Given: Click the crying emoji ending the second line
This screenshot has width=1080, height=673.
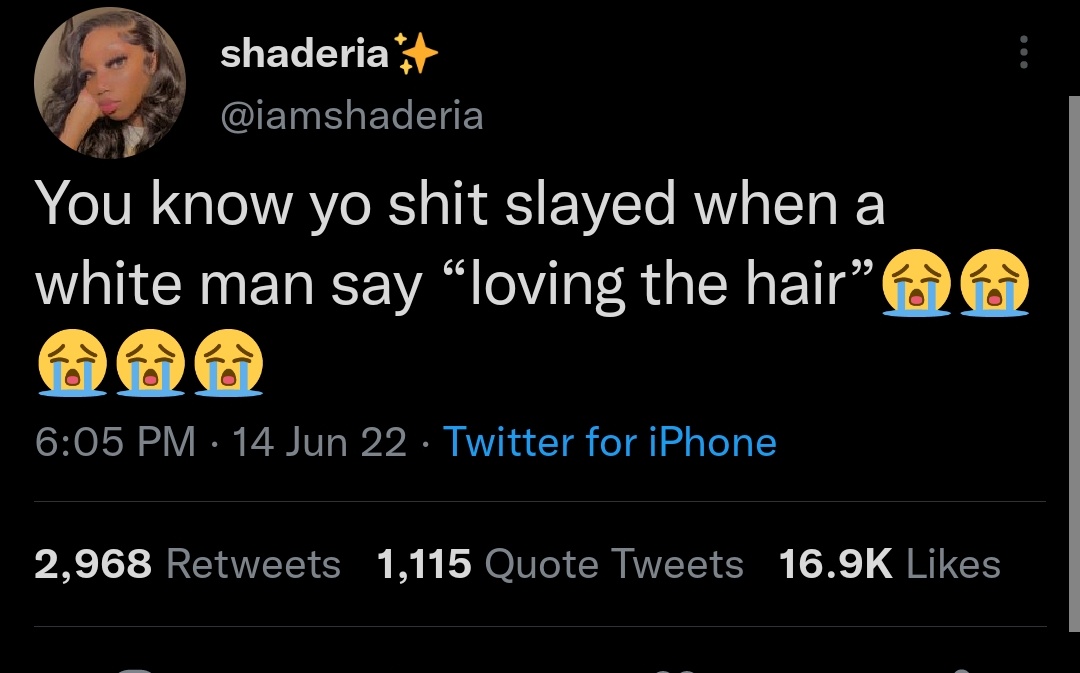Looking at the screenshot, I should [995, 282].
